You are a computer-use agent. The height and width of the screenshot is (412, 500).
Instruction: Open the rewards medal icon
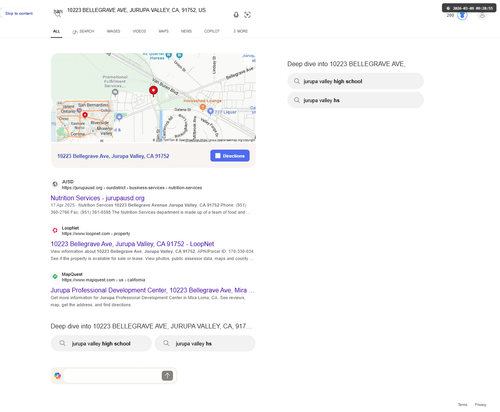(x=462, y=15)
